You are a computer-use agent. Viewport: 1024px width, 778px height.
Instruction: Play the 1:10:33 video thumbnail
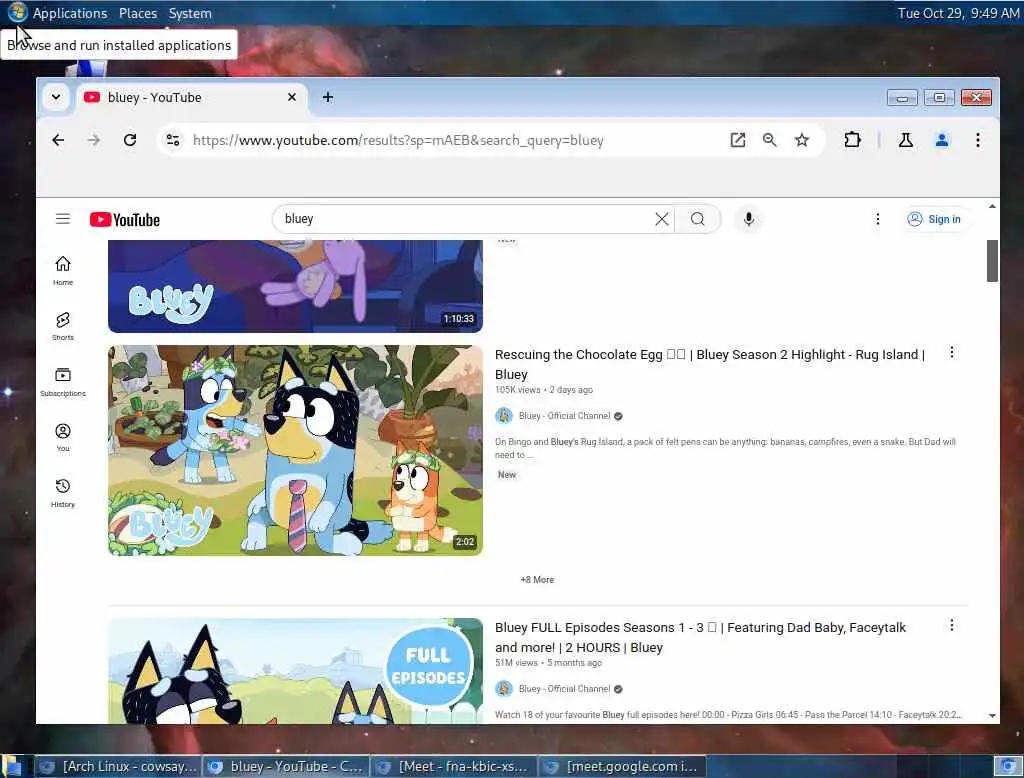295,286
